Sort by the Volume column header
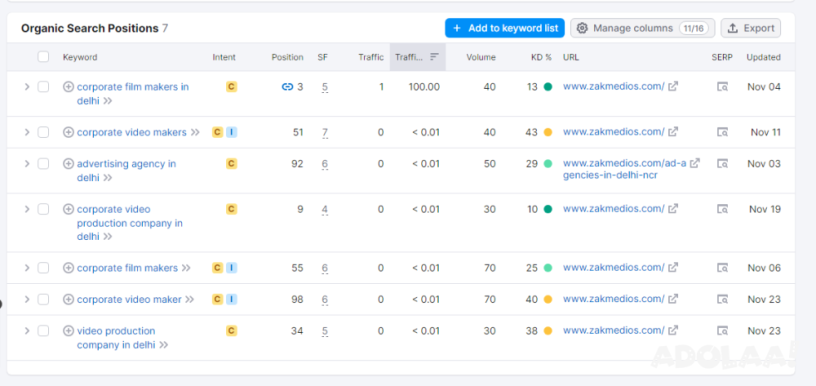 click(481, 57)
